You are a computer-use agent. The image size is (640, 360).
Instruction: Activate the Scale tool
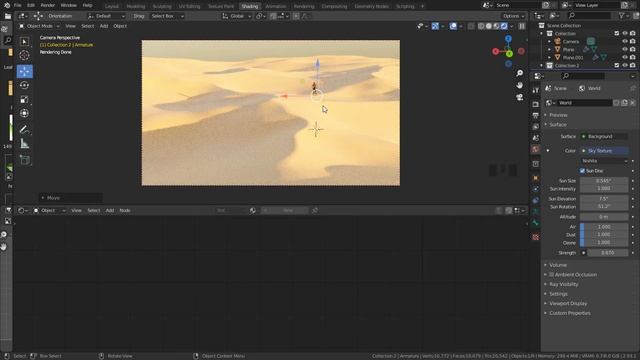[24, 100]
